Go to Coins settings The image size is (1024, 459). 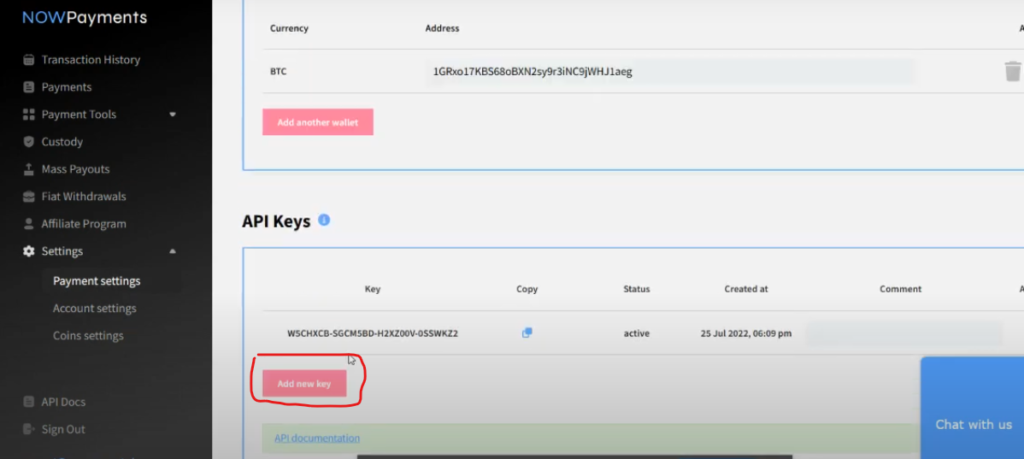pos(88,336)
